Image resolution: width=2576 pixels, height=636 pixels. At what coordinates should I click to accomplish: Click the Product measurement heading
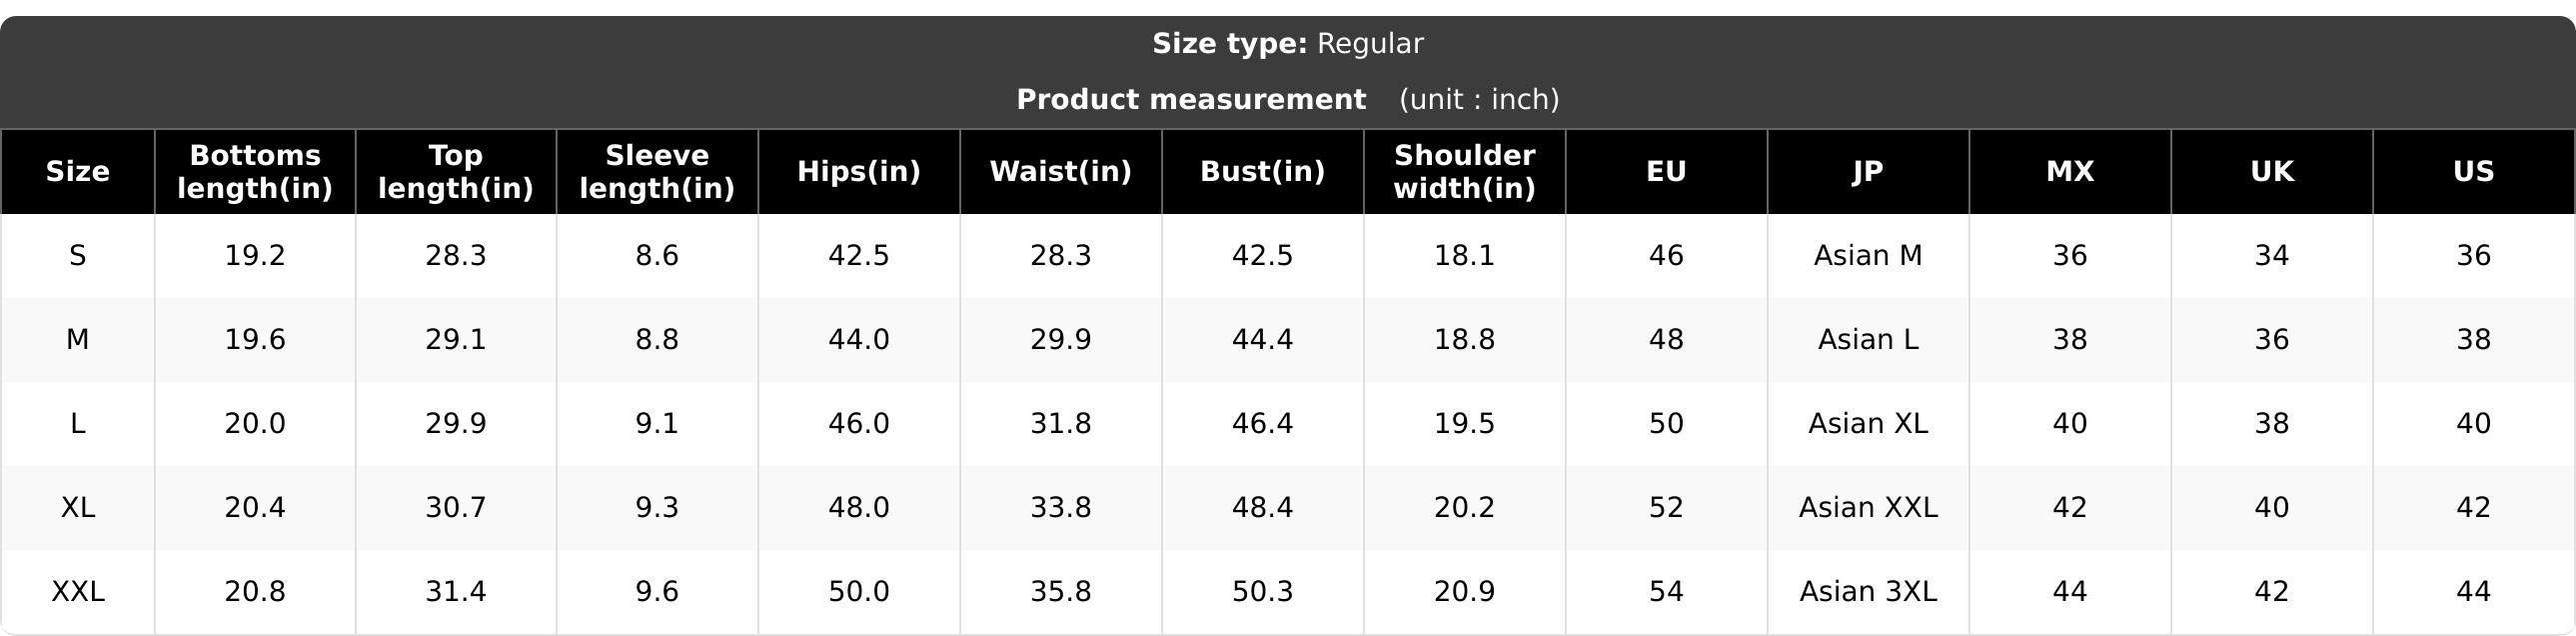1191,100
